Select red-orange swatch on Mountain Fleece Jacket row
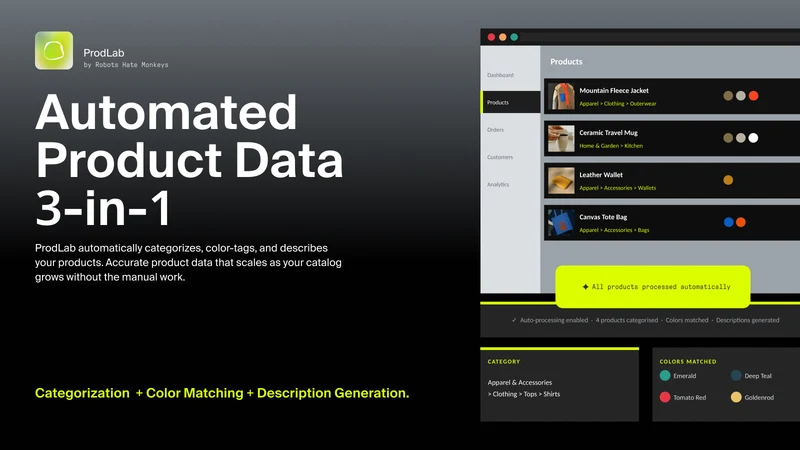This screenshot has width=800, height=450. point(753,95)
